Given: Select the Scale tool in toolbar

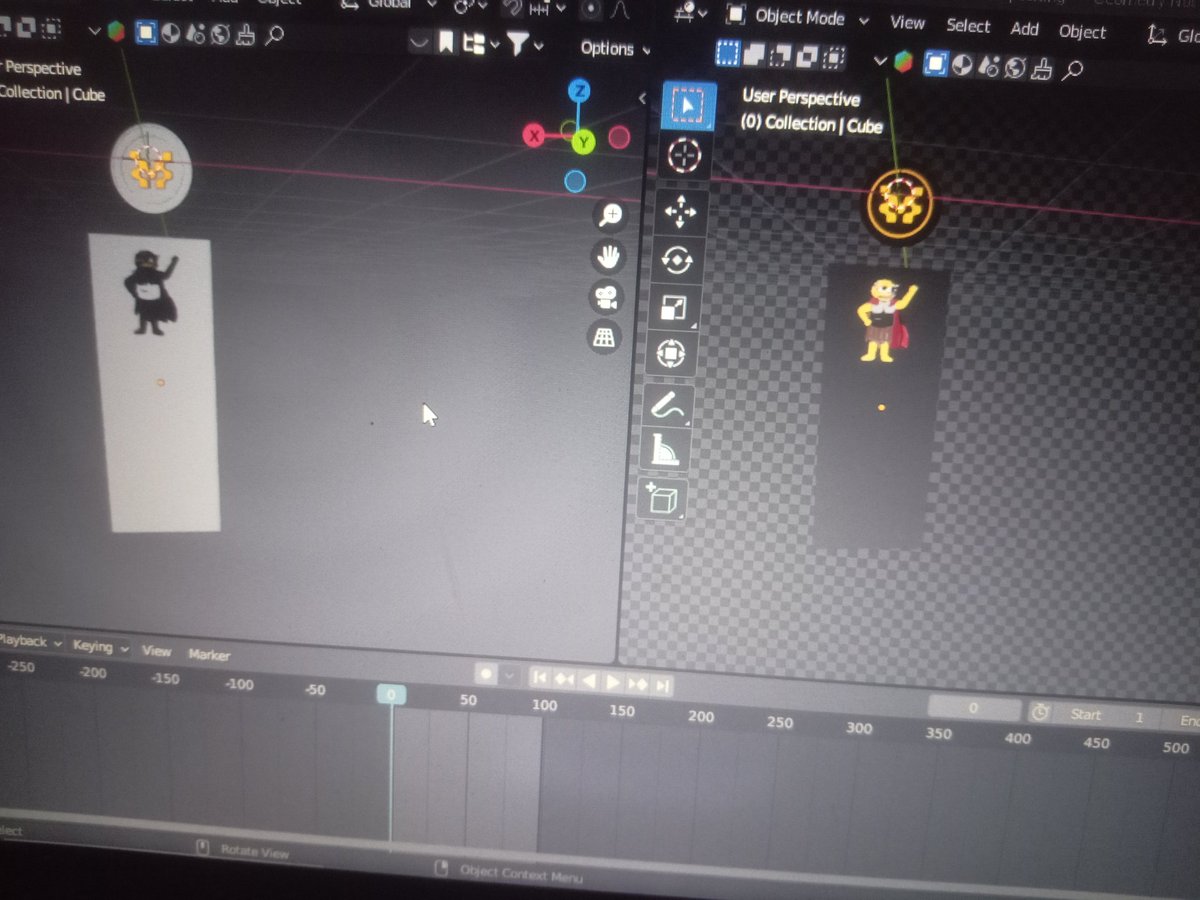Looking at the screenshot, I should 674,308.
